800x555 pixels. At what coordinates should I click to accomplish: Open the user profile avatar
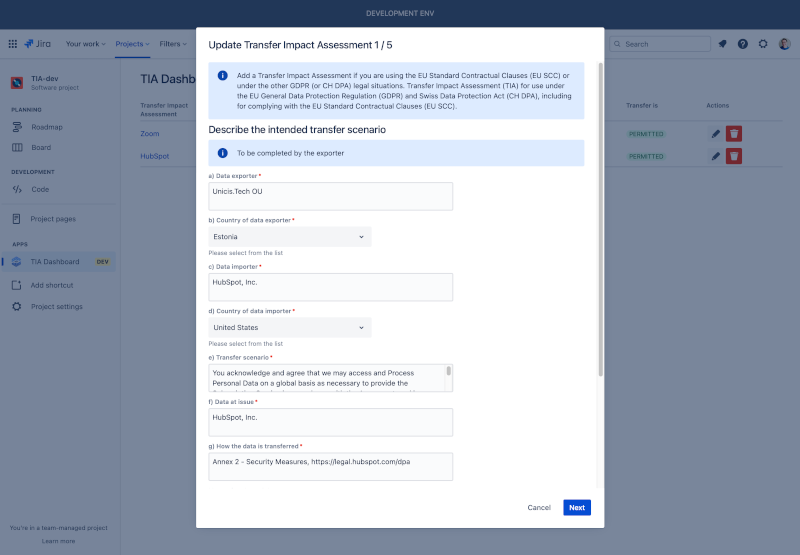[784, 44]
